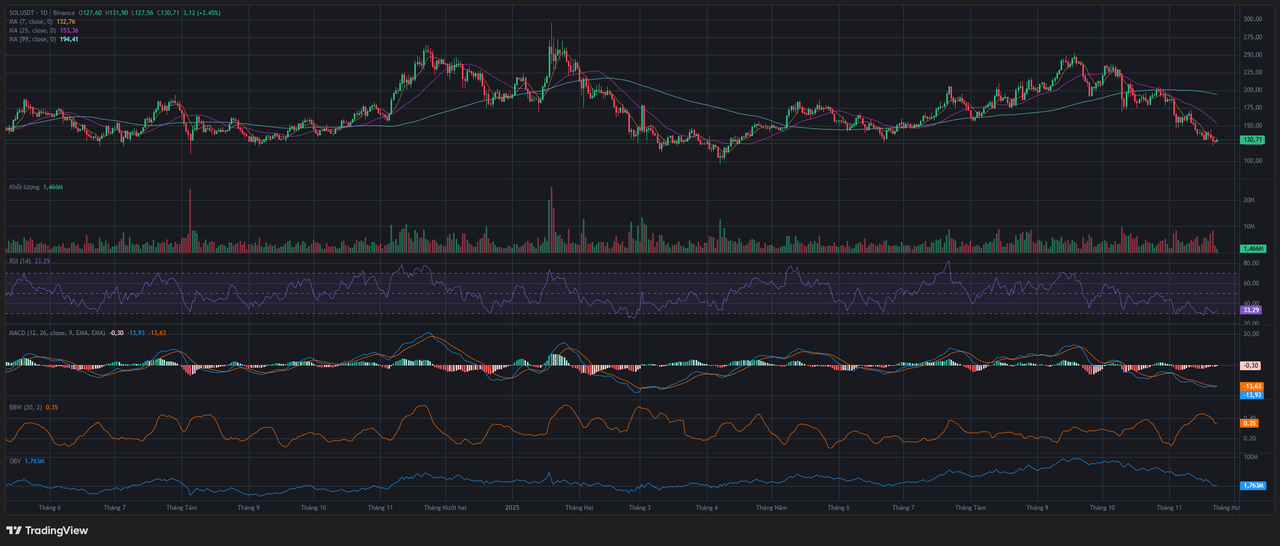This screenshot has width=1280, height=546.
Task: Click the change value 3,12 (+2.45%)
Action: tap(202, 13)
